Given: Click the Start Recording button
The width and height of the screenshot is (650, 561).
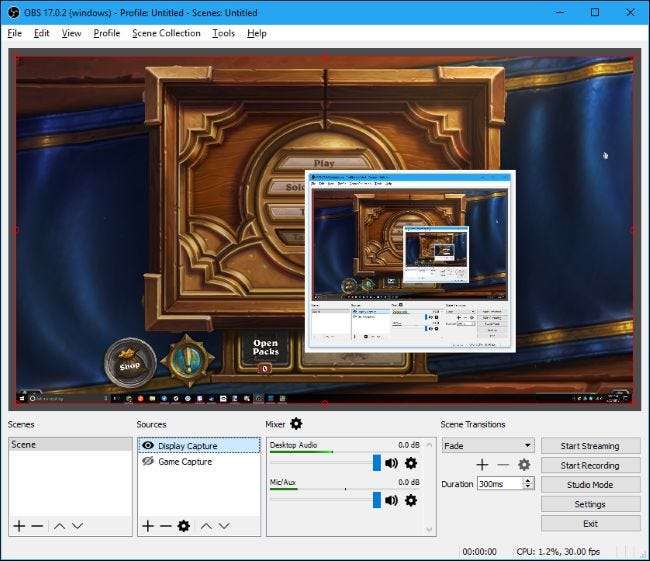Looking at the screenshot, I should tap(590, 465).
